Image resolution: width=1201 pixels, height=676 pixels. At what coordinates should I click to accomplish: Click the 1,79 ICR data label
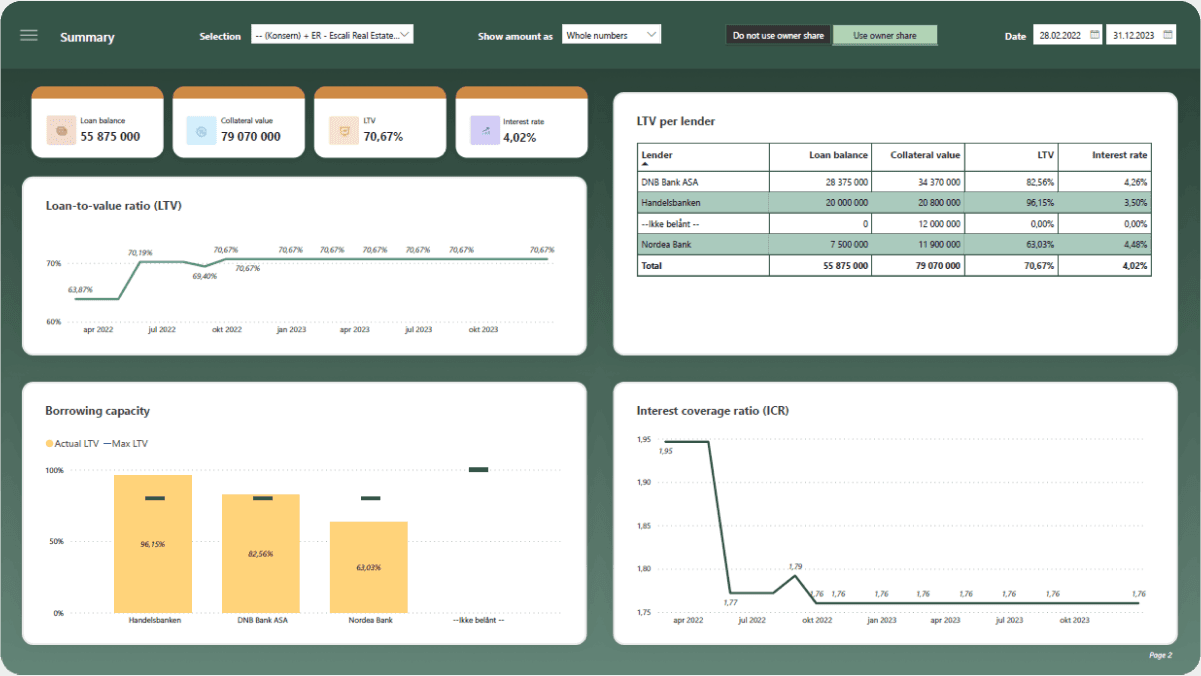794,566
